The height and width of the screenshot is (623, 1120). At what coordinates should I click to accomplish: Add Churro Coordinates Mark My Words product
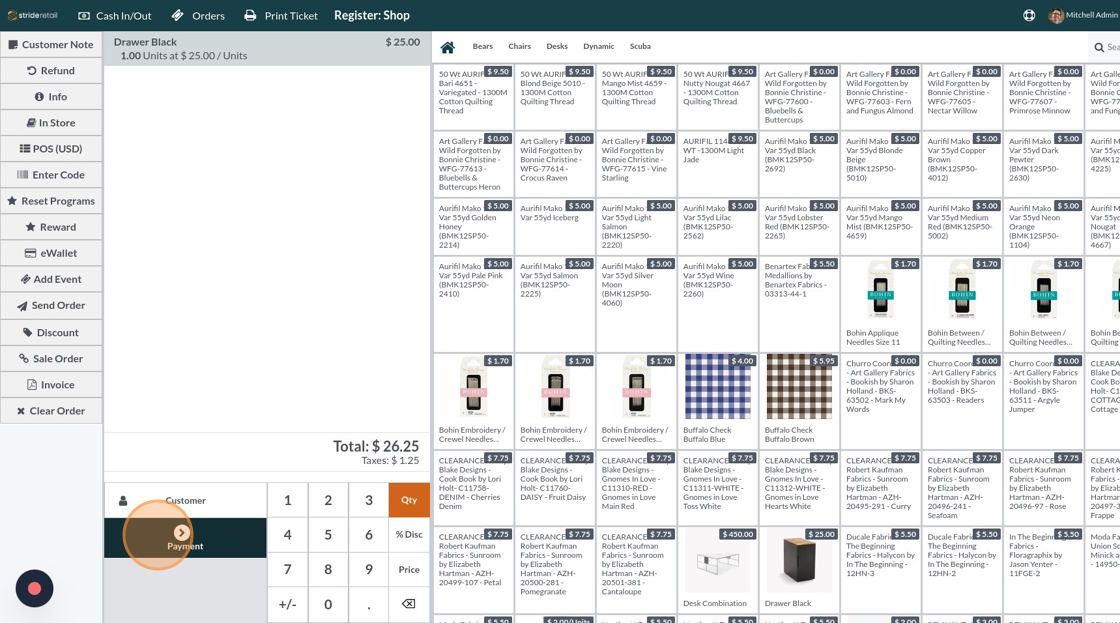point(880,400)
